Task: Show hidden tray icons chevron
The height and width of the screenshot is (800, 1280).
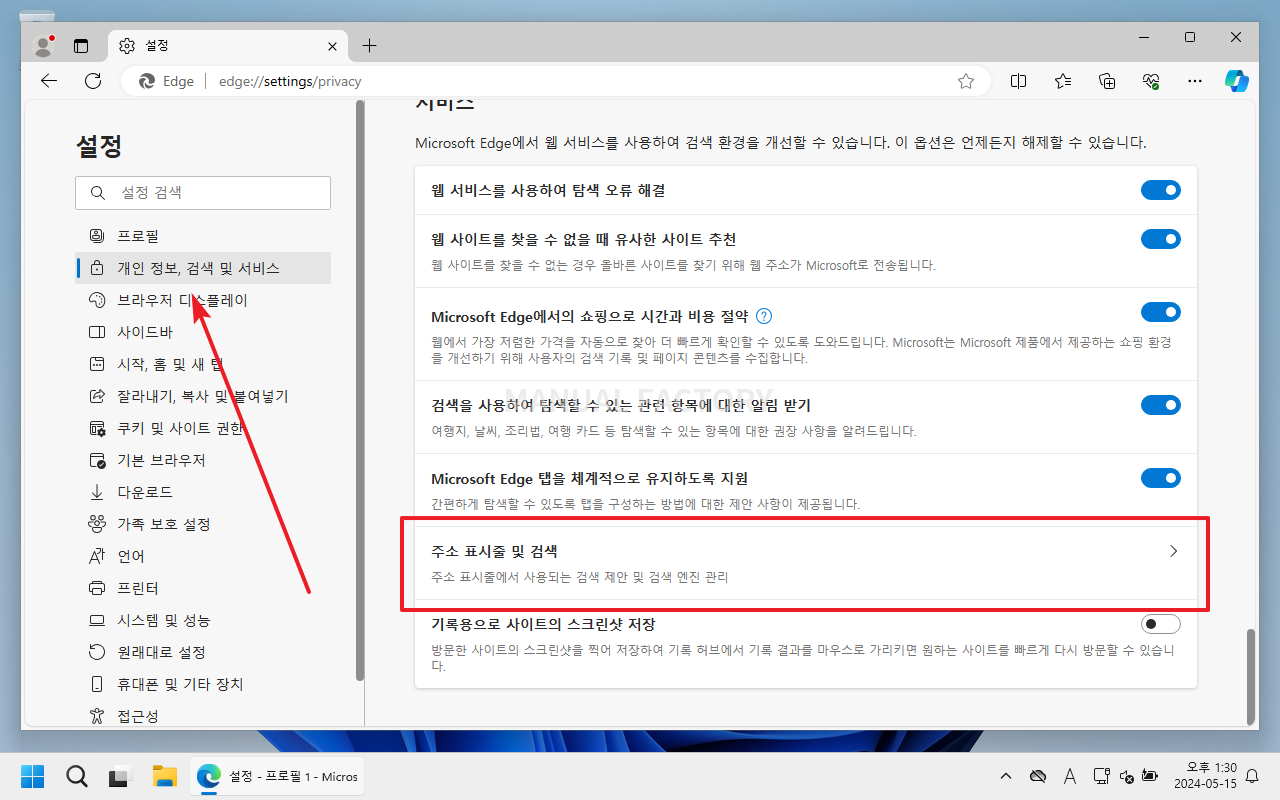Action: point(1007,776)
